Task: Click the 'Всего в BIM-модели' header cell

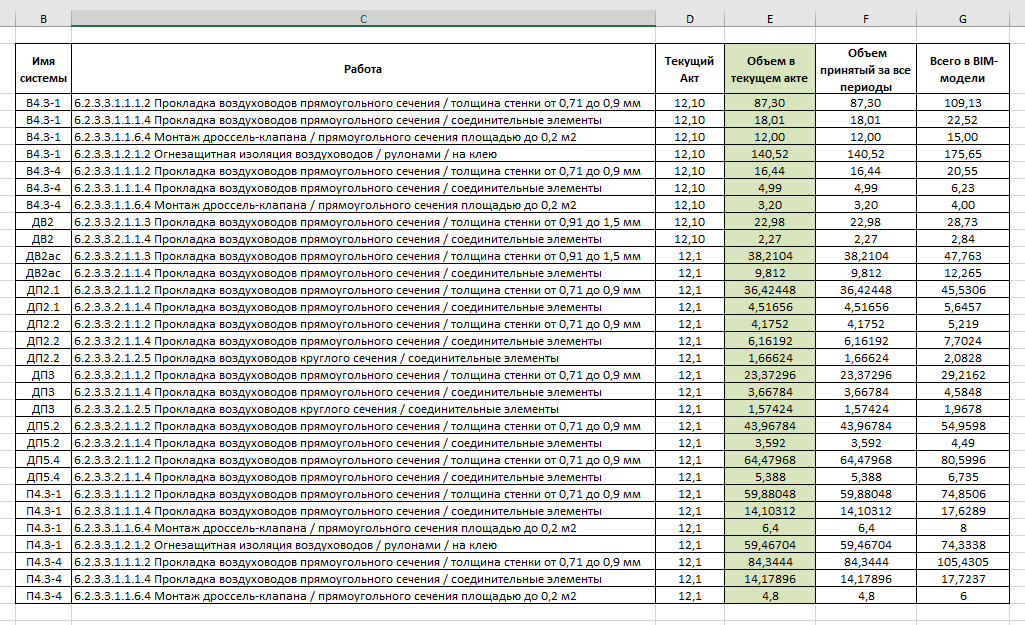Action: click(963, 69)
